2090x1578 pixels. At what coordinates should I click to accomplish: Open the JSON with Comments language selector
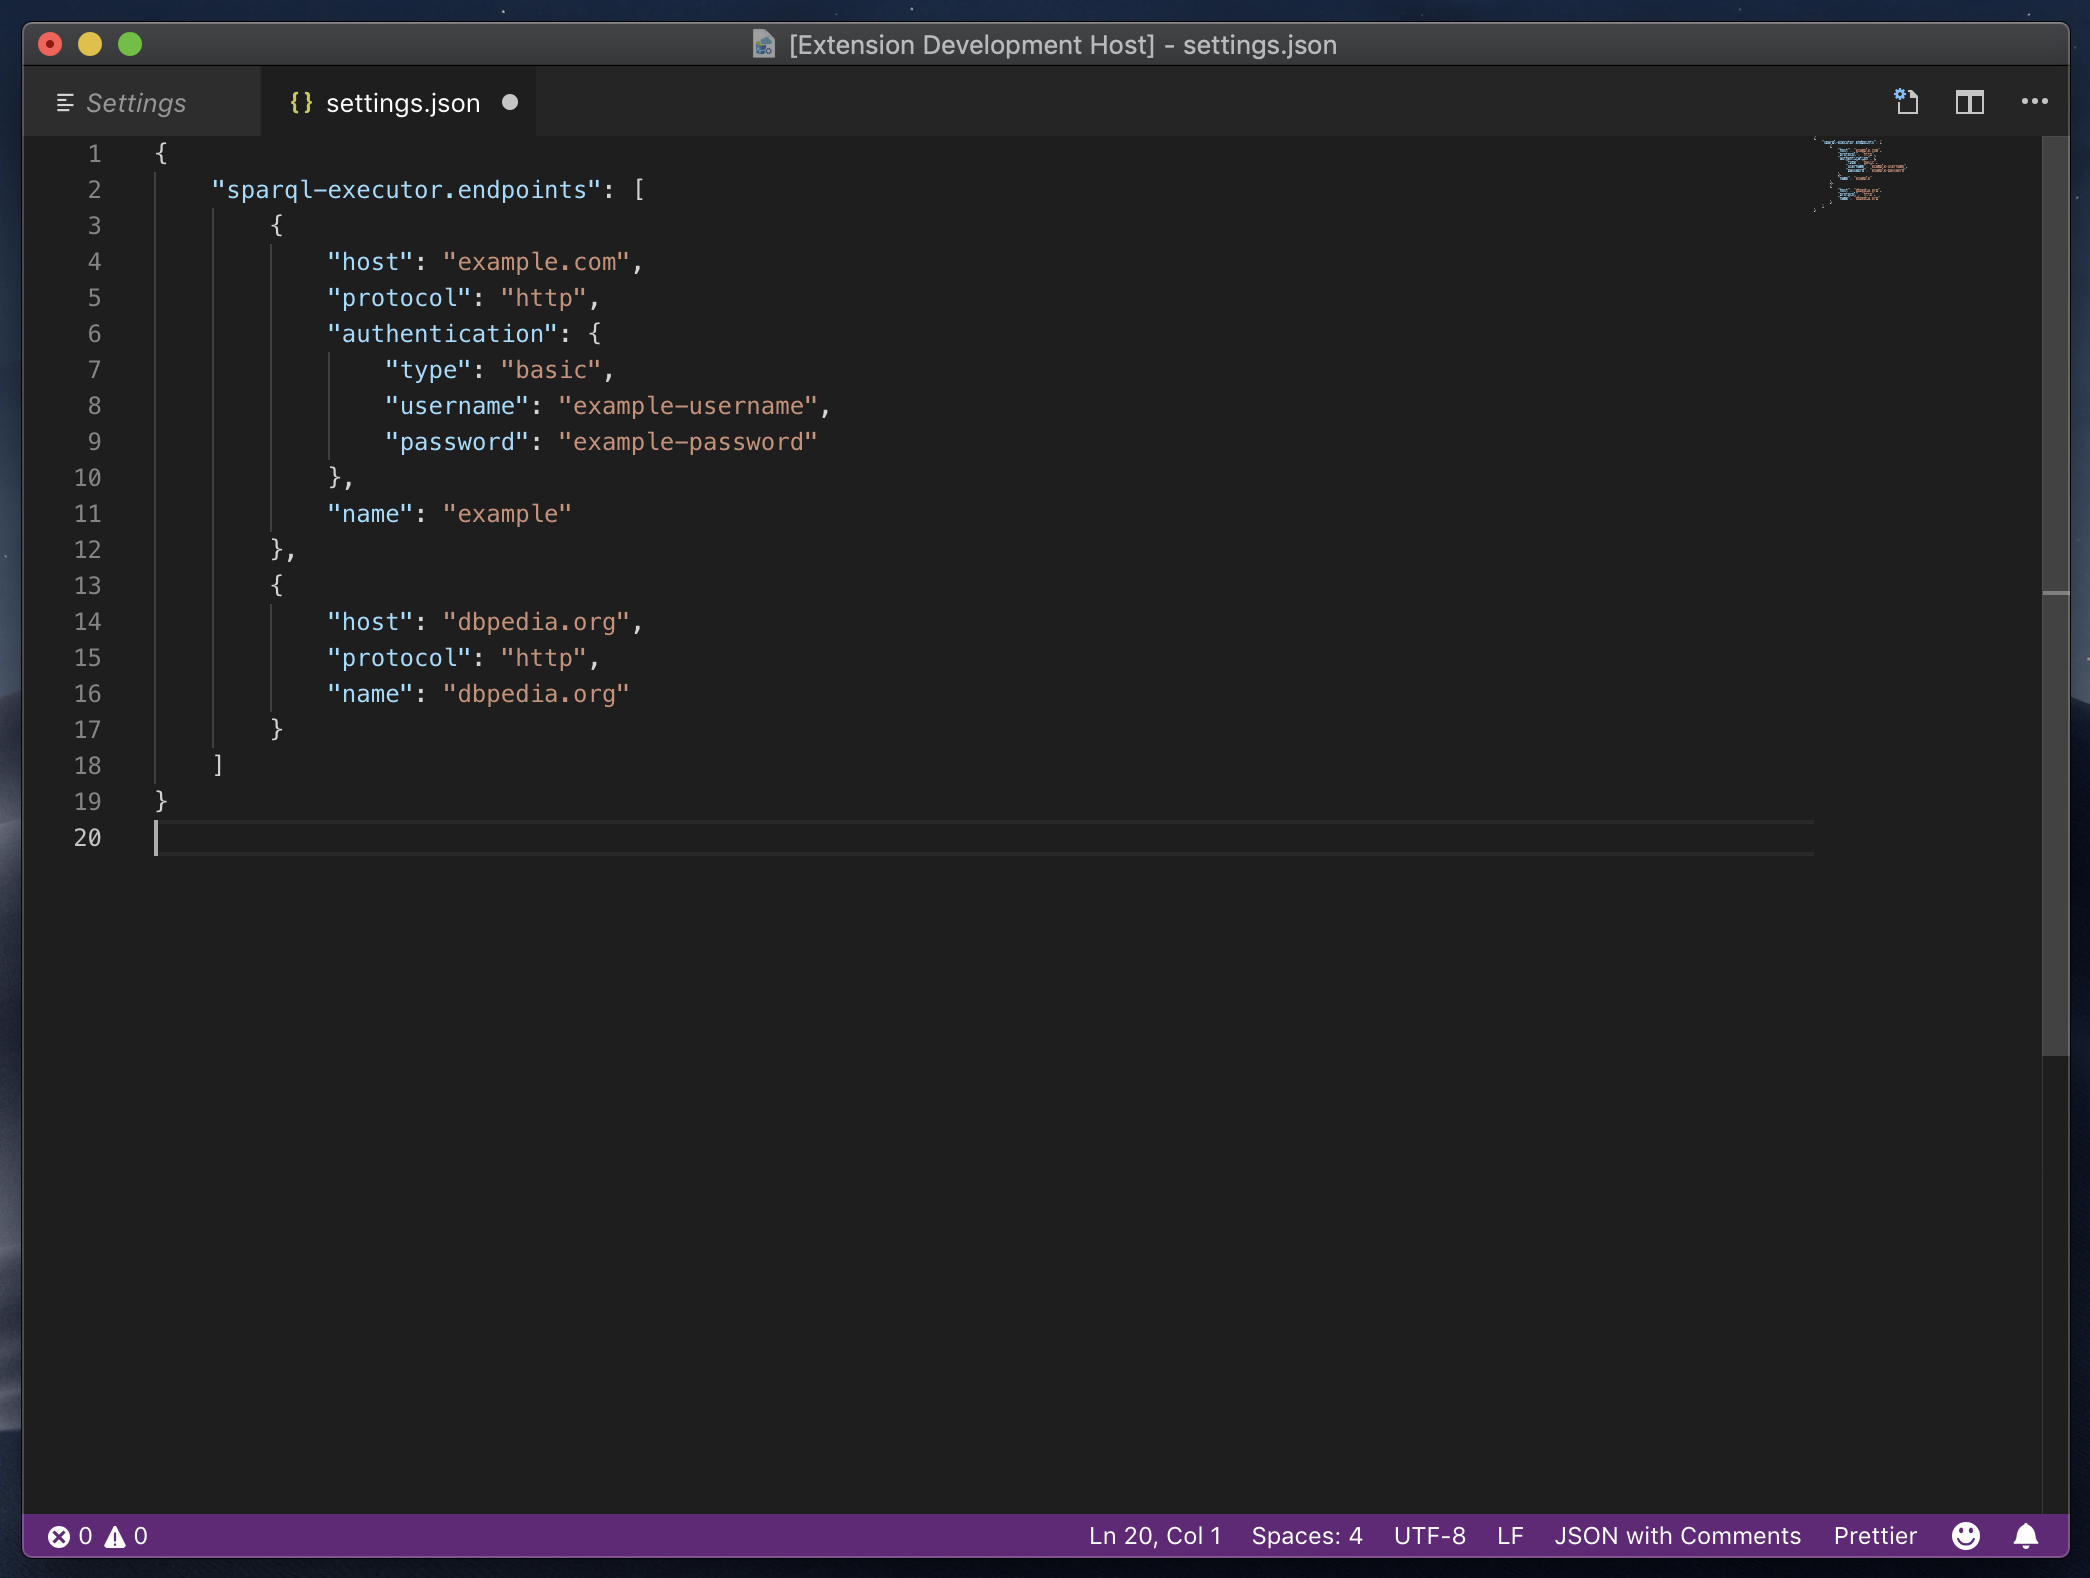tap(1677, 1536)
